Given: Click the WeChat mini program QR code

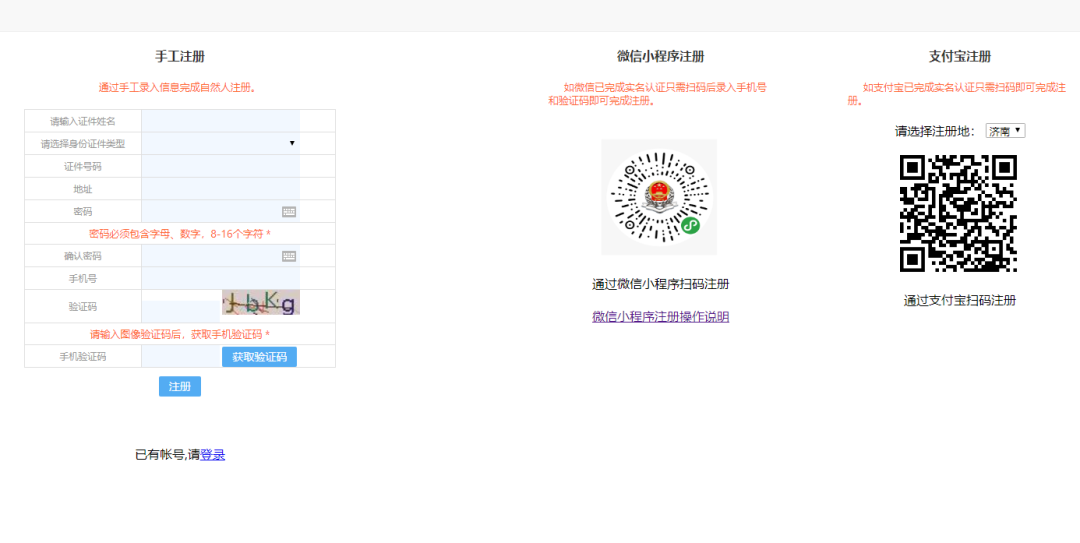Looking at the screenshot, I should 659,197.
